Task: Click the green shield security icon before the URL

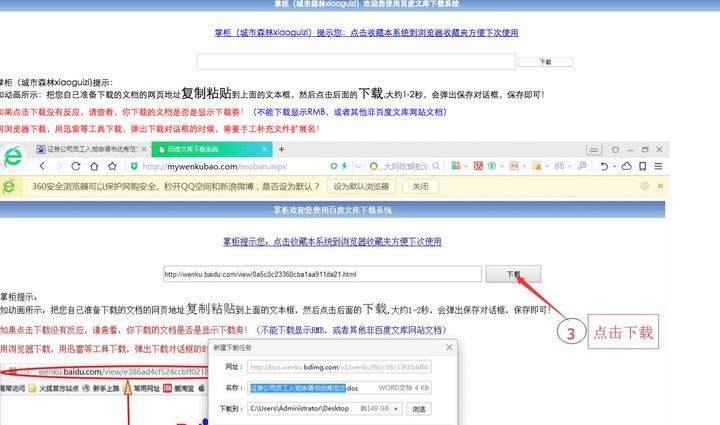Action: [x=134, y=166]
